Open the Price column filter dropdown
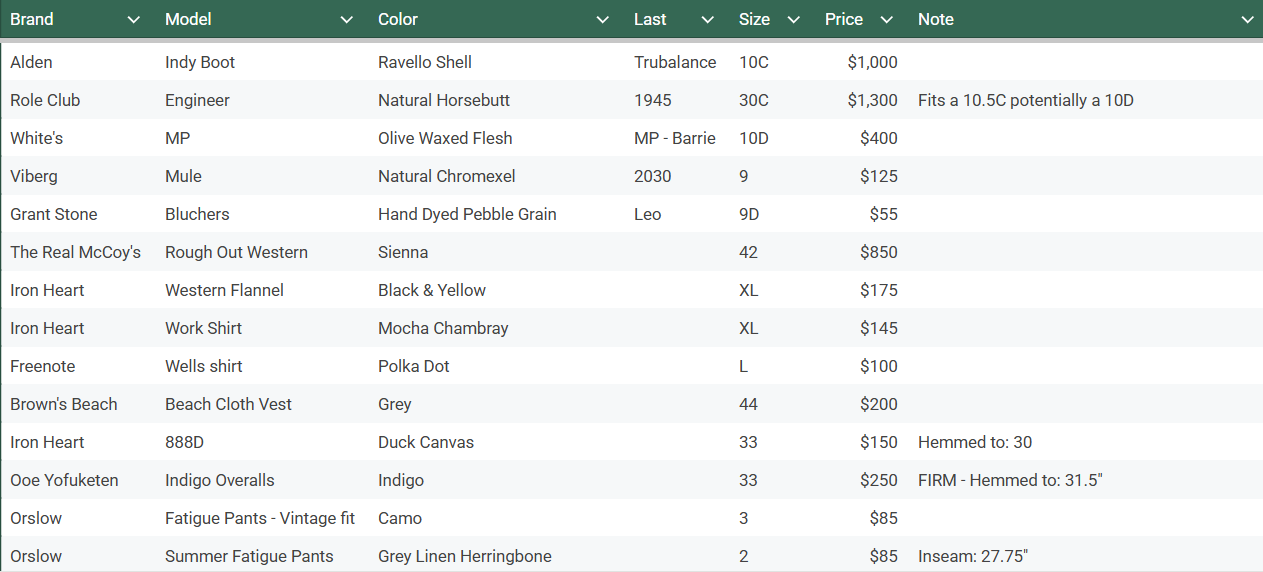This screenshot has width=1263, height=572. click(x=886, y=20)
